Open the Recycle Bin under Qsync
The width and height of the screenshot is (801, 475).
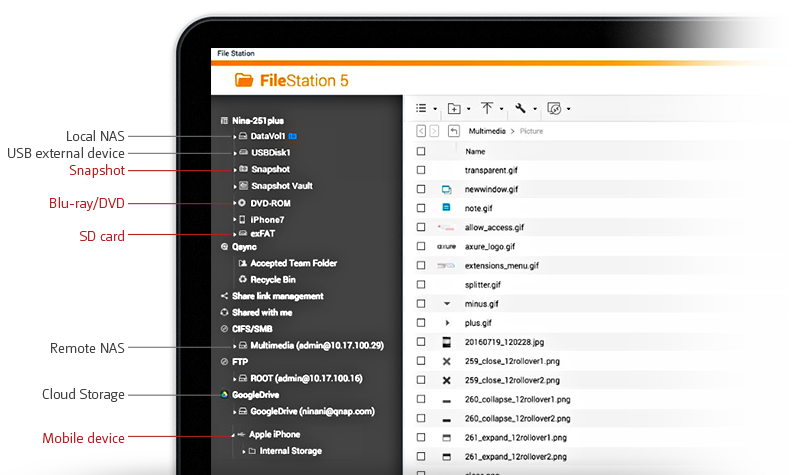tap(272, 279)
